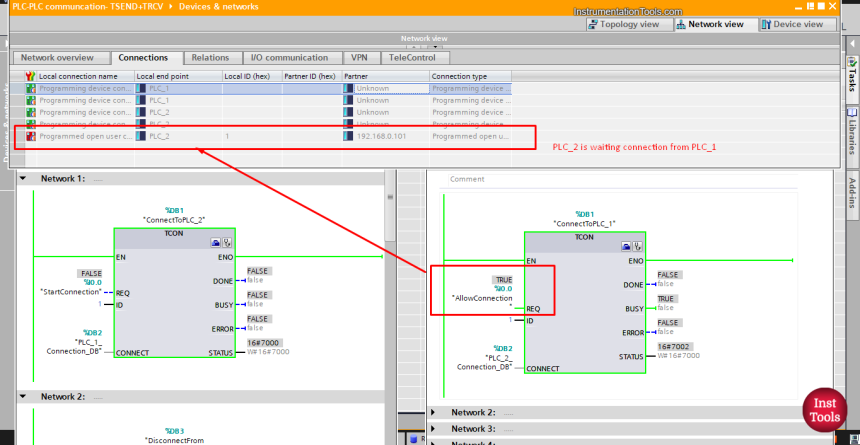
Task: Select "PLC_1_Connection_DB" CONNECT operand
Action: click(74, 347)
